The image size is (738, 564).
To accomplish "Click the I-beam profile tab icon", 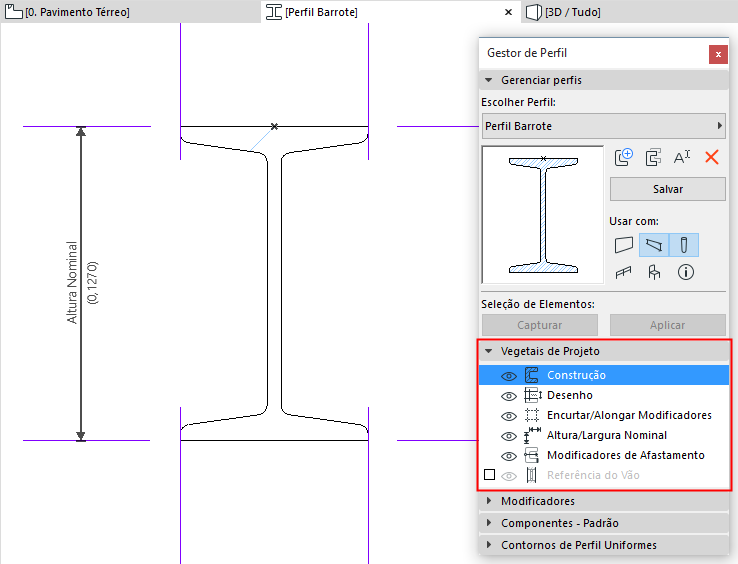I will coord(274,12).
